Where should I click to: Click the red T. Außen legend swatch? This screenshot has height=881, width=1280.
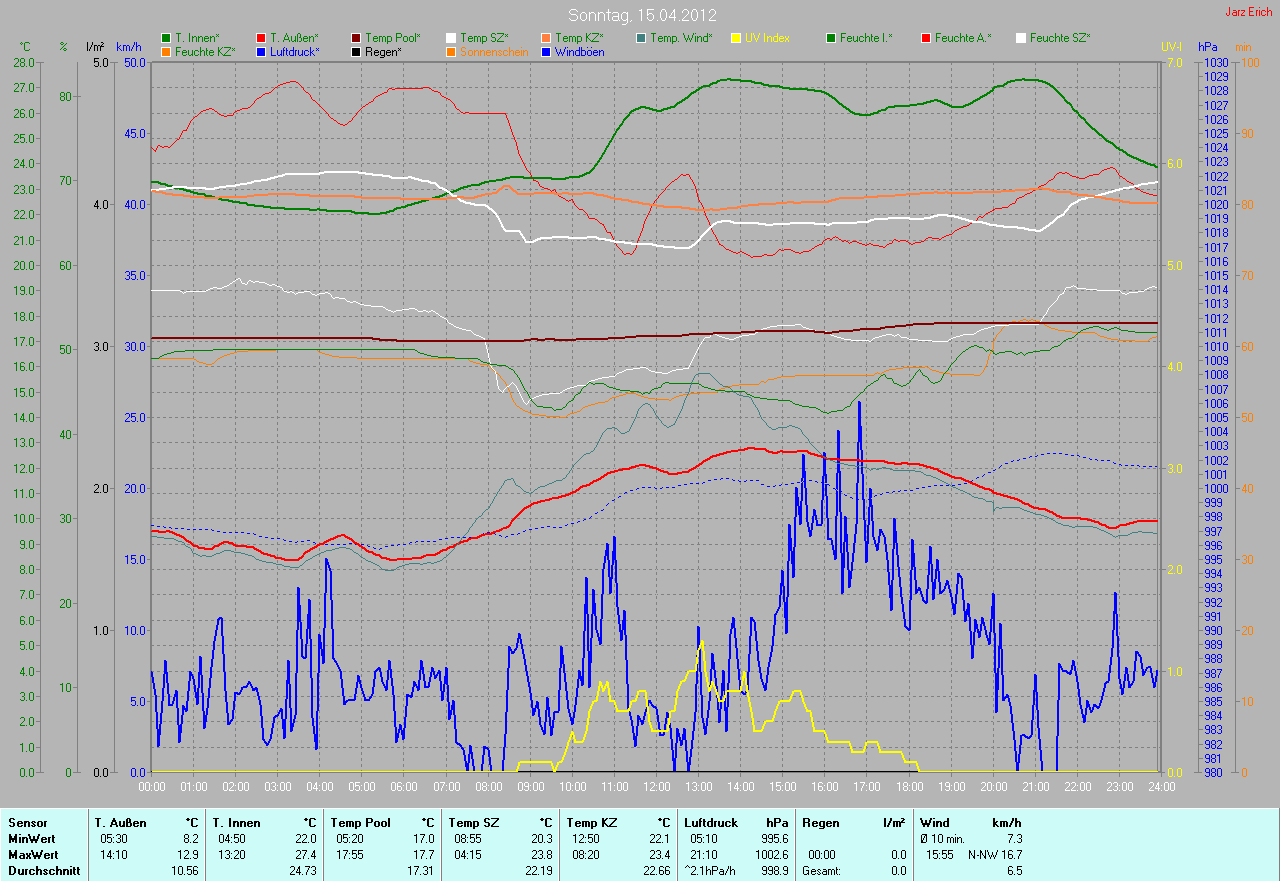(261, 38)
